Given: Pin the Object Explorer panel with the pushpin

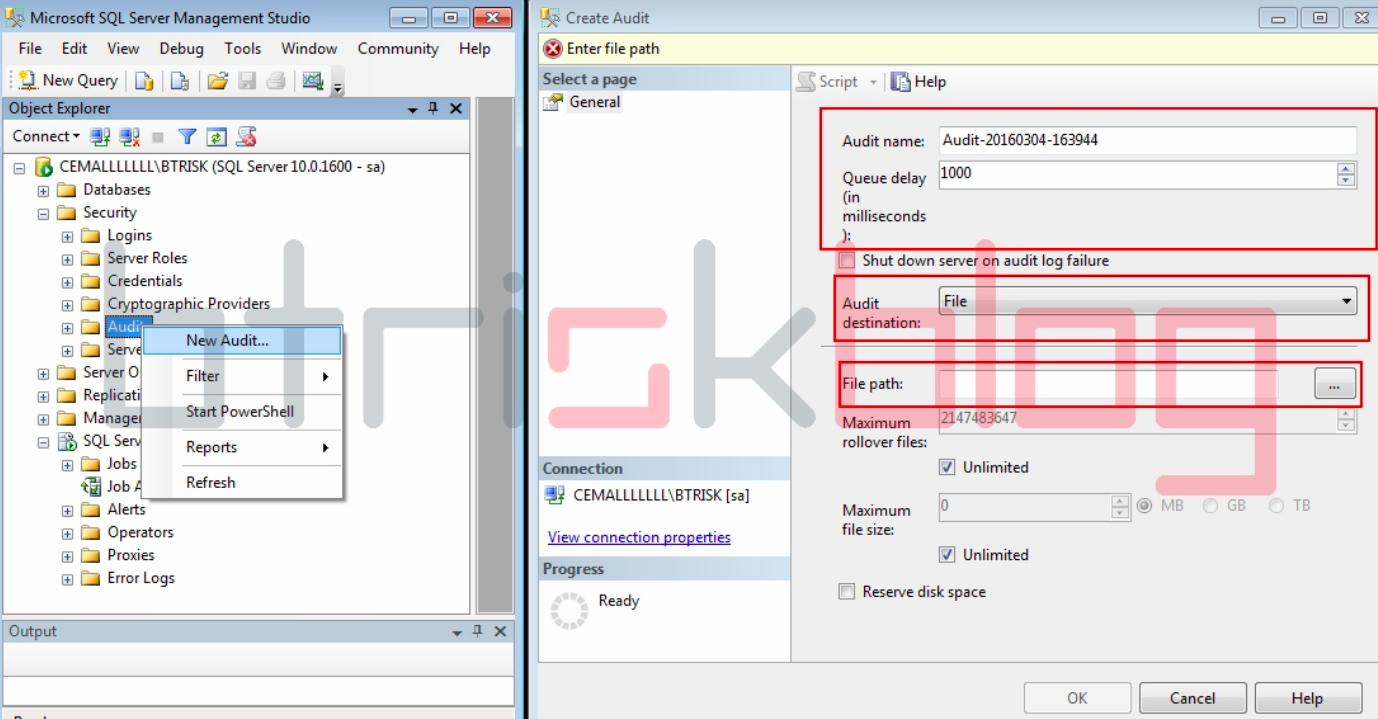Looking at the screenshot, I should point(433,108).
